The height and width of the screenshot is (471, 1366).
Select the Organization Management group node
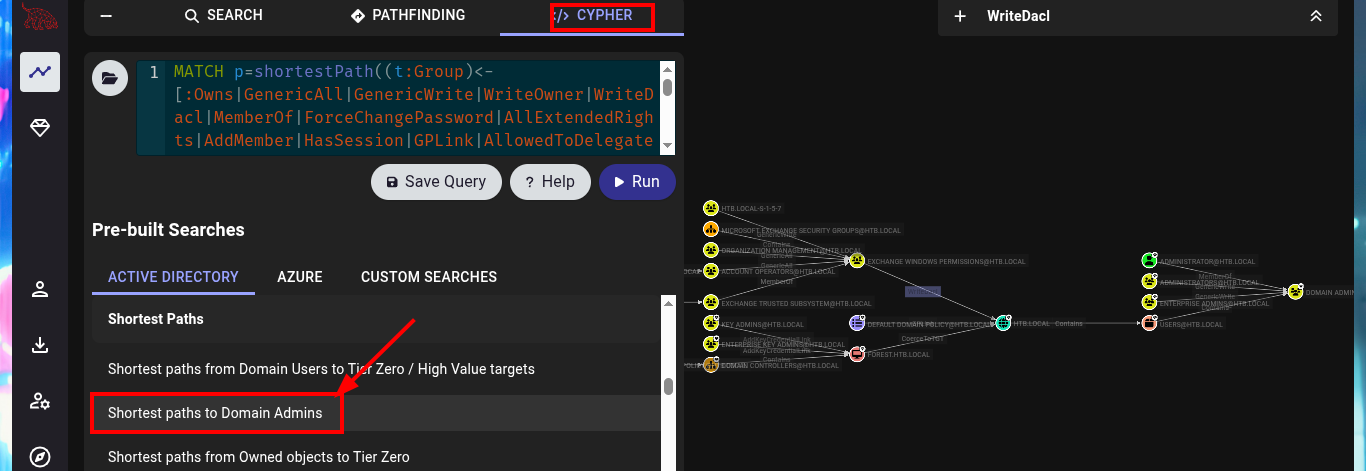(711, 250)
